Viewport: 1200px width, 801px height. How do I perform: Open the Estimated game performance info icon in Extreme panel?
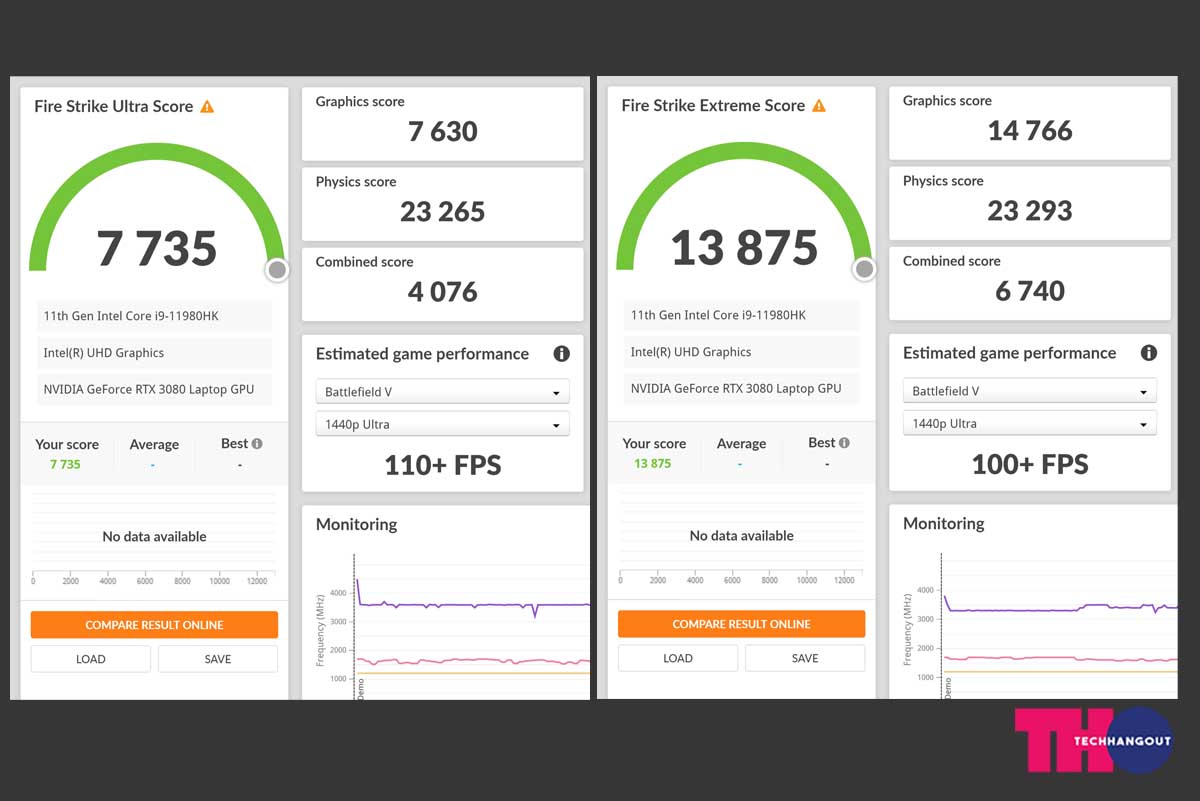(1149, 353)
